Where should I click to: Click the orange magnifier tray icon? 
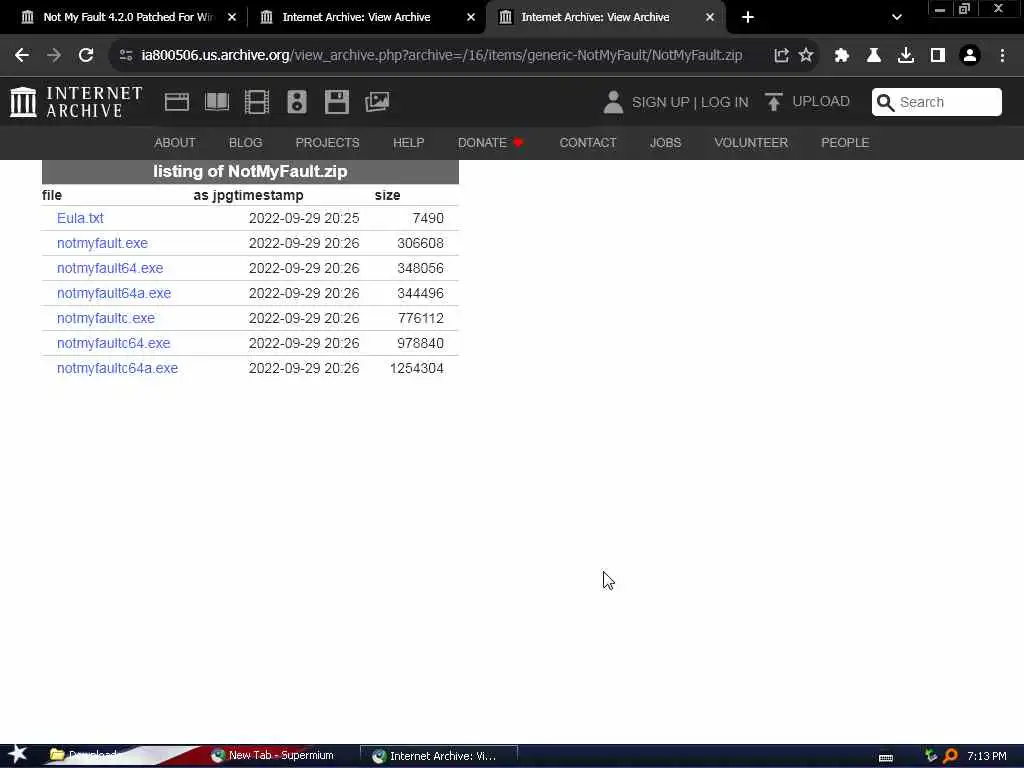coord(950,756)
